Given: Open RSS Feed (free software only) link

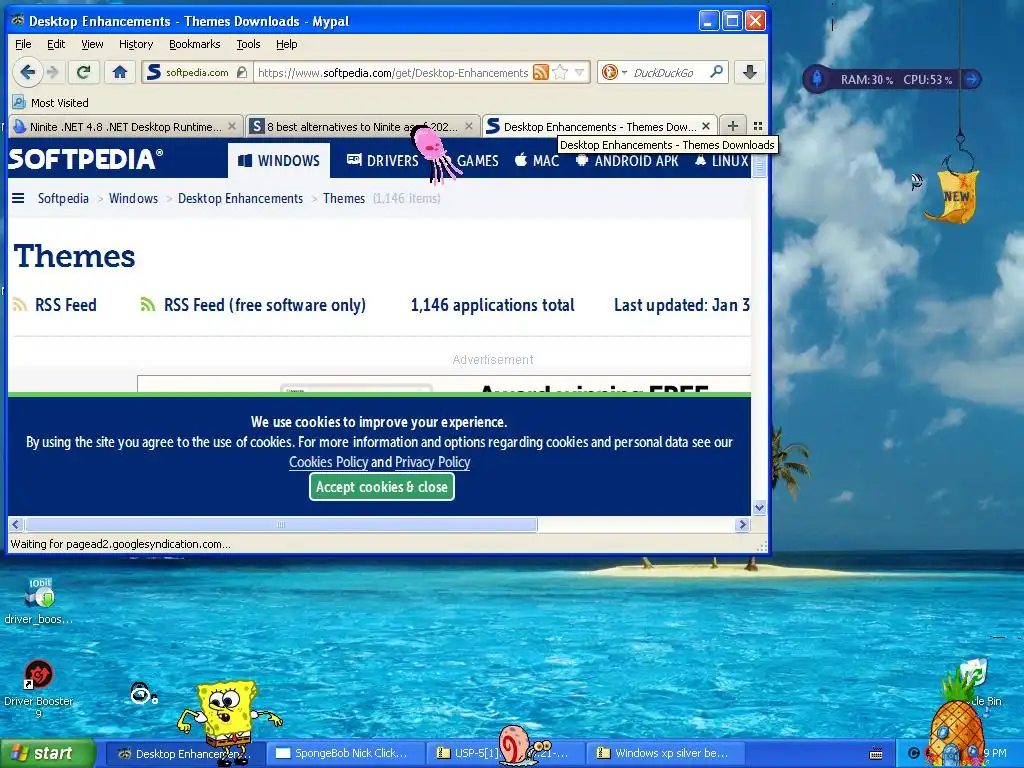Looking at the screenshot, I should point(253,305).
